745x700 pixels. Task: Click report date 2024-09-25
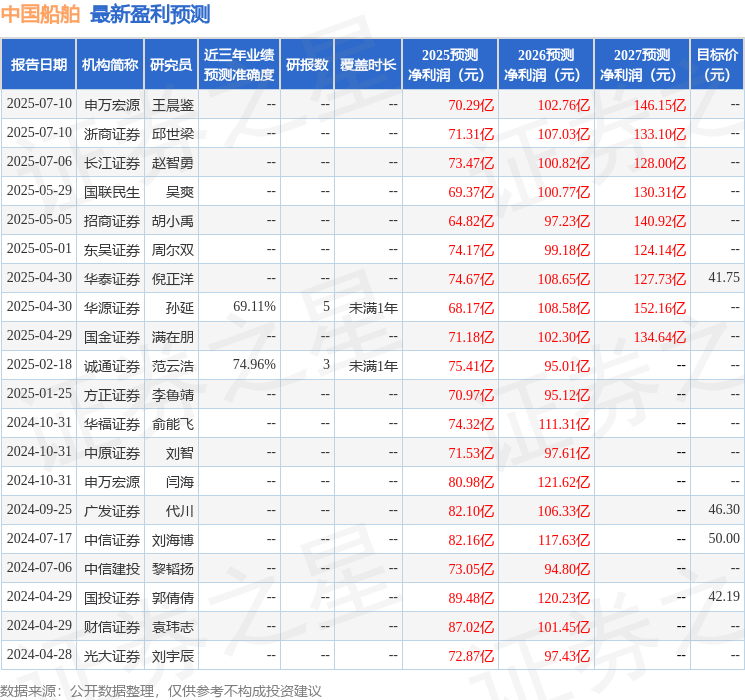click(39, 509)
